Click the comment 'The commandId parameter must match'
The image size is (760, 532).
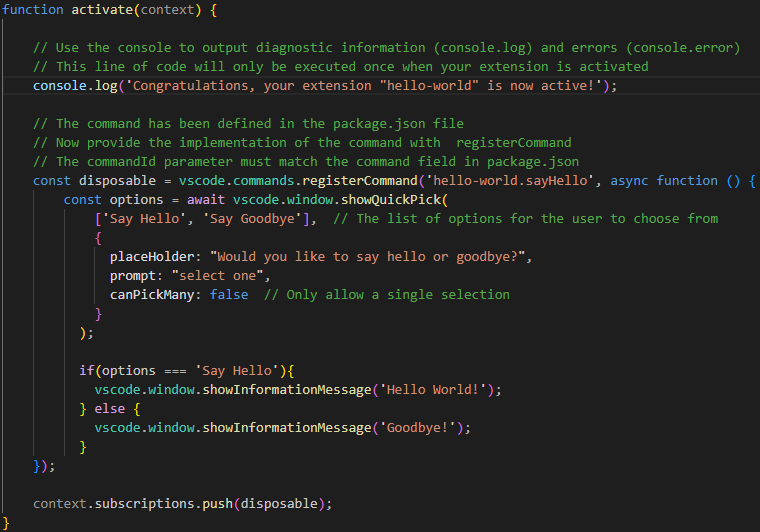coord(306,161)
